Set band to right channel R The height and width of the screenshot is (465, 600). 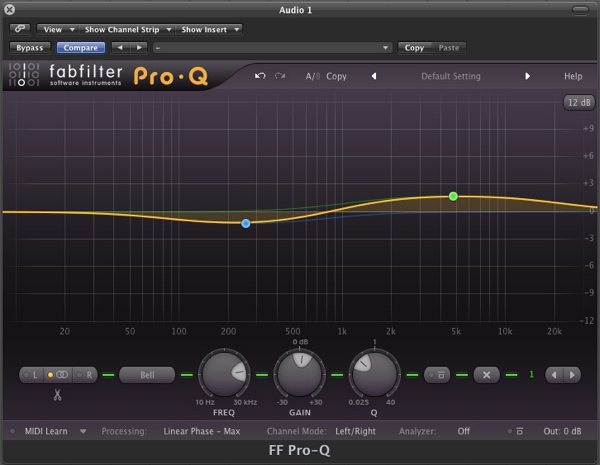point(85,375)
